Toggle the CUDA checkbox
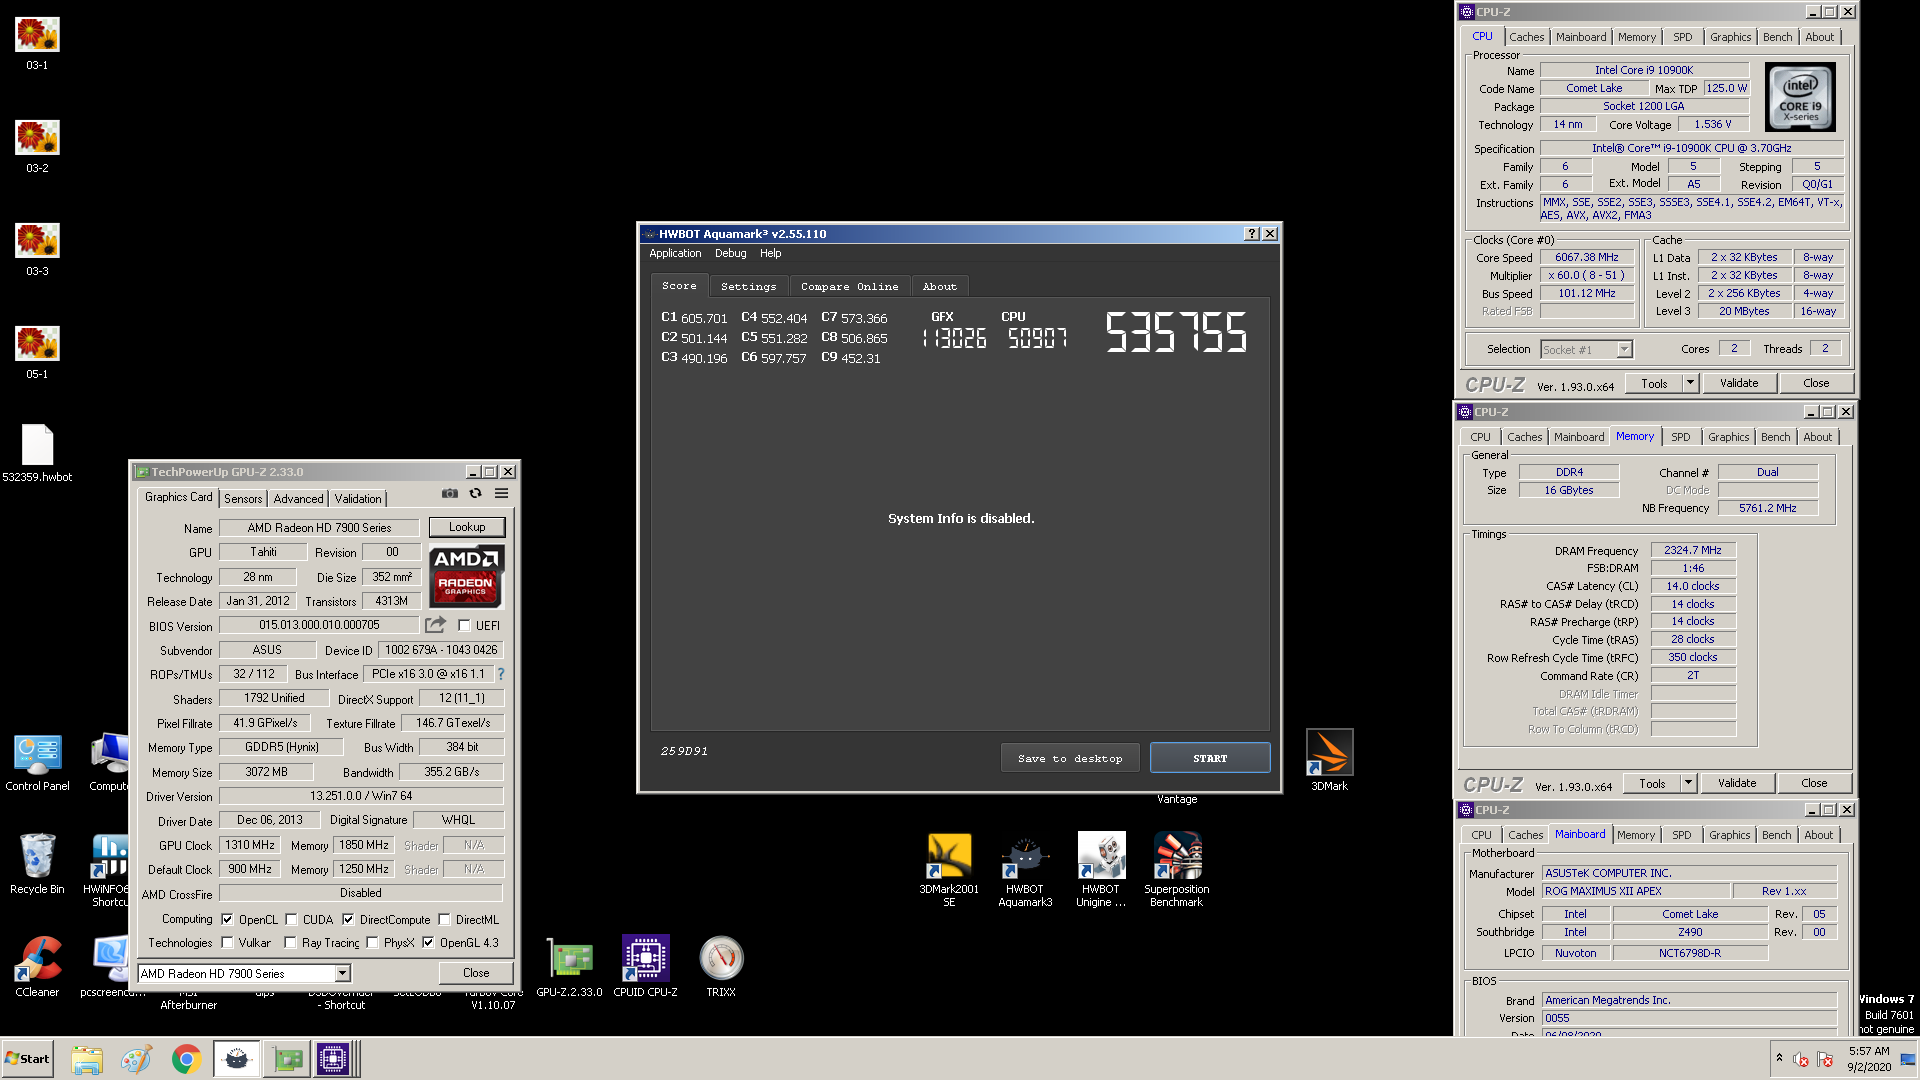1920x1080 pixels. click(291, 919)
